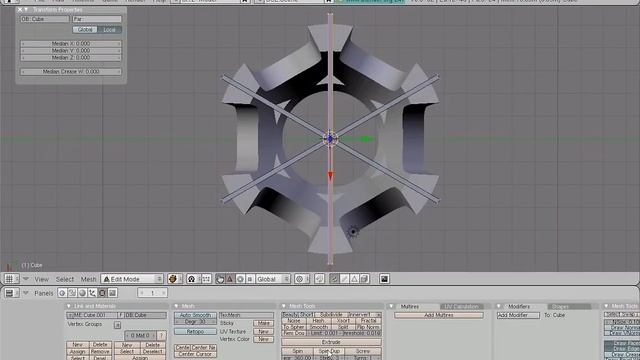Collapse the Transform Properties panel triangle
The image size is (640, 360).
click(x=26, y=9)
